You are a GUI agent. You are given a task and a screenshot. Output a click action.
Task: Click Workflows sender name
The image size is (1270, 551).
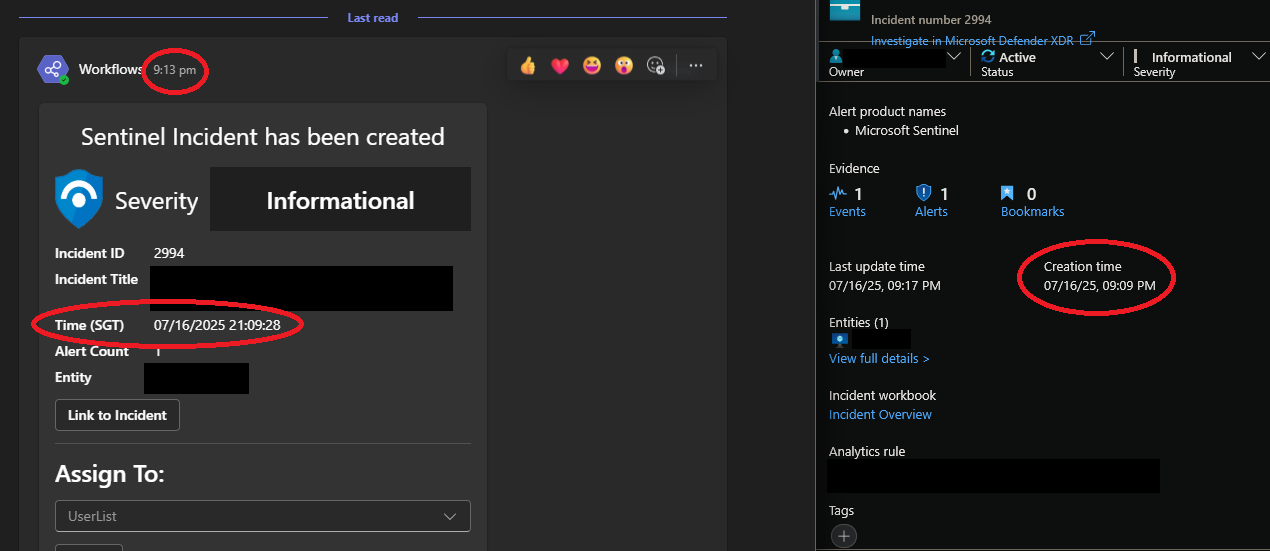coord(111,69)
